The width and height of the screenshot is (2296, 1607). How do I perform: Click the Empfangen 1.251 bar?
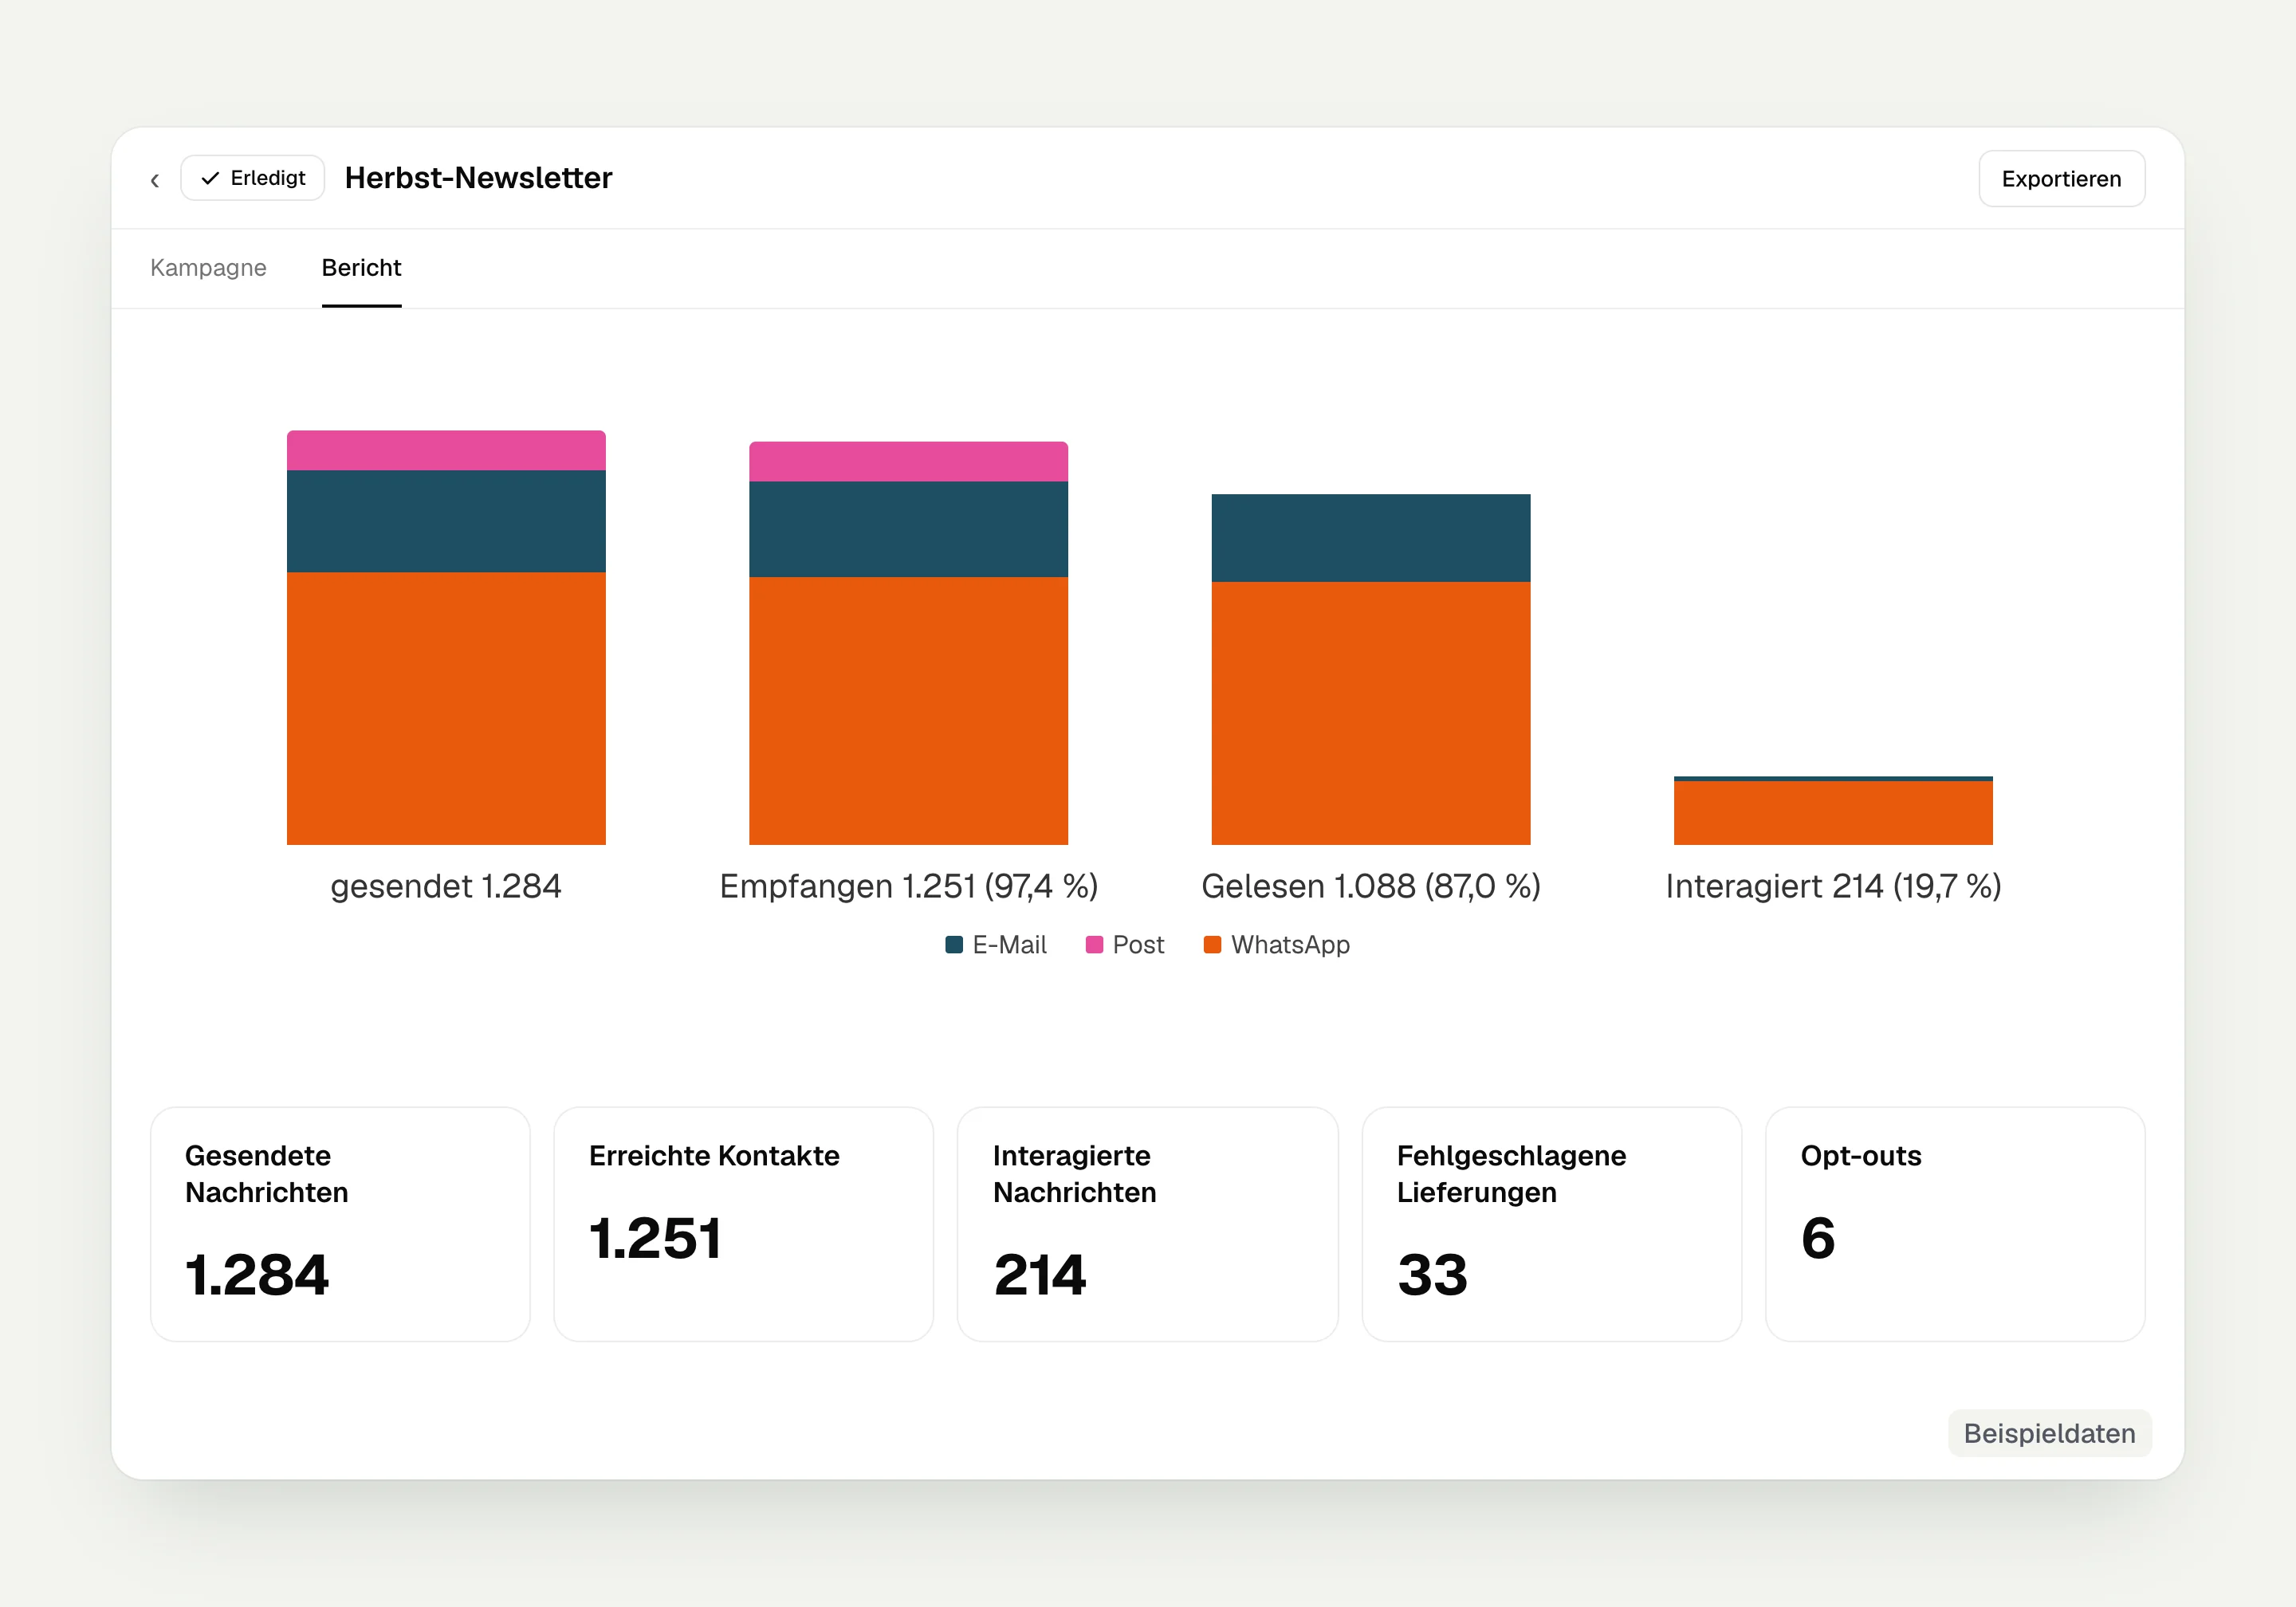[908, 643]
